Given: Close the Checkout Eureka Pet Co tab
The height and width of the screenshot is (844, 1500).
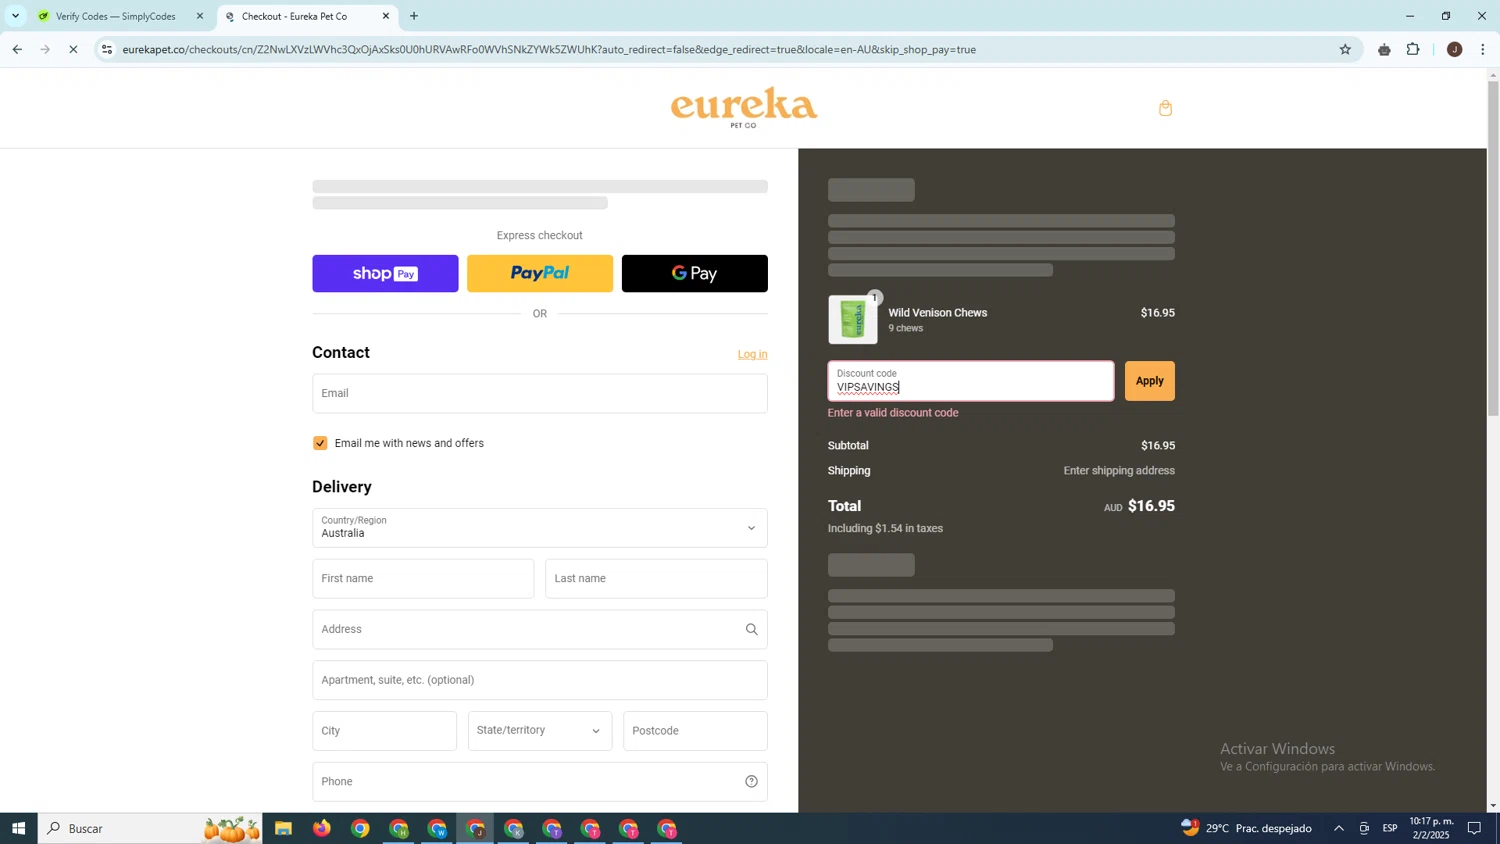Looking at the screenshot, I should (386, 16).
